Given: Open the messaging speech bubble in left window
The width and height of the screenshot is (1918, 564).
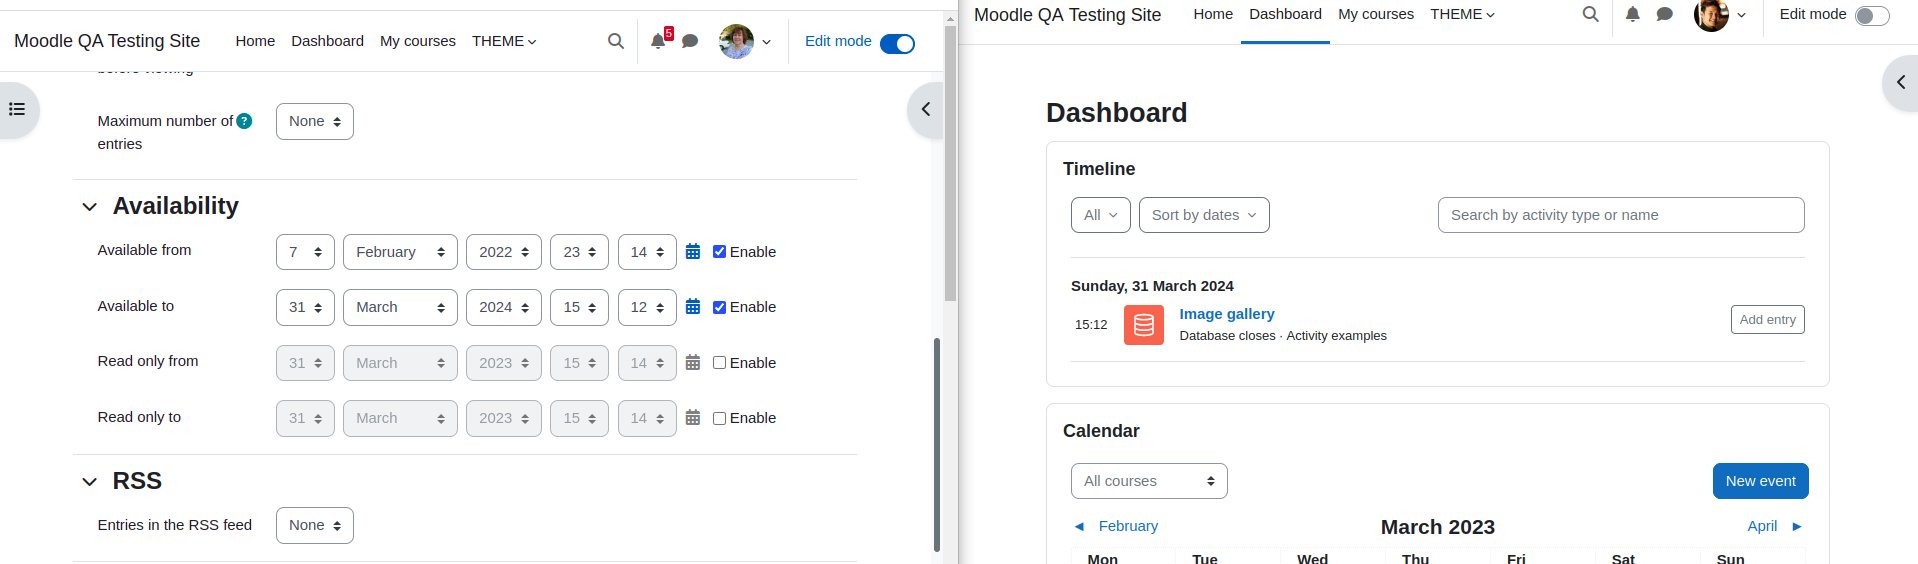Looking at the screenshot, I should pos(690,41).
